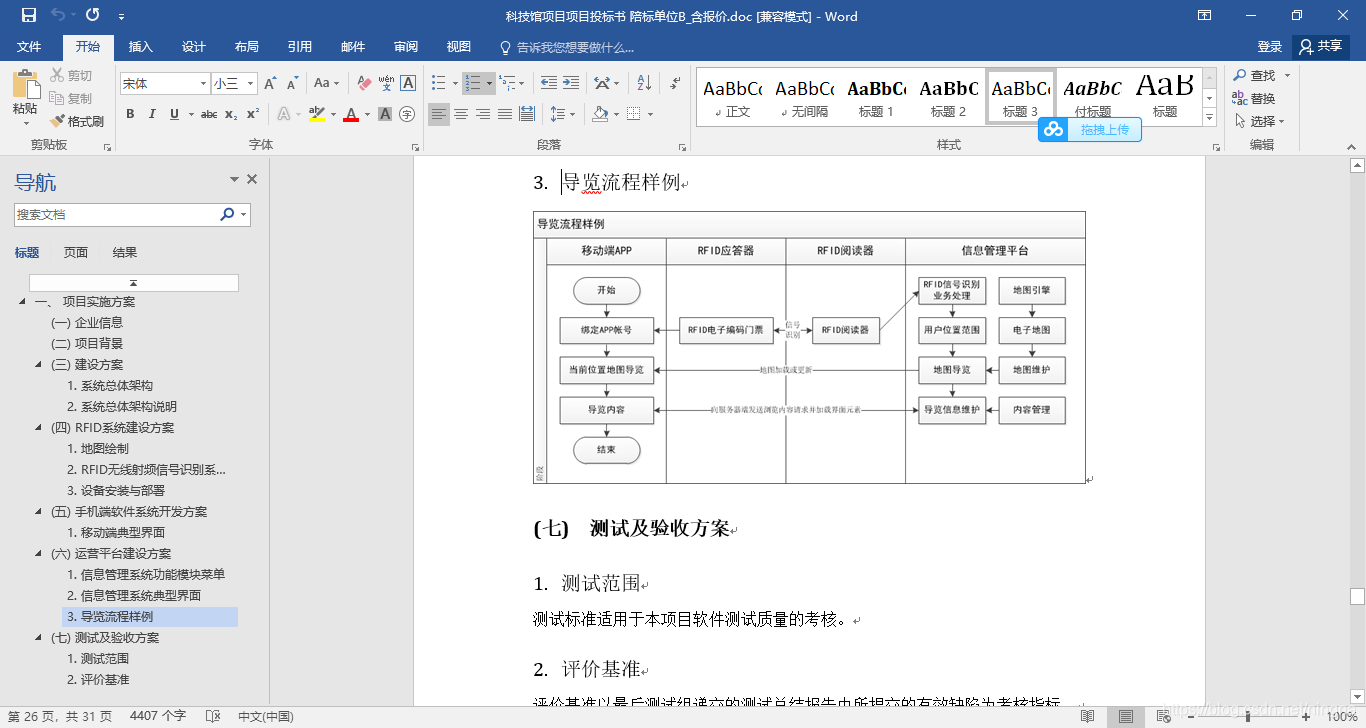Justify the paragraph text
Image resolution: width=1366 pixels, height=728 pixels.
coord(505,114)
